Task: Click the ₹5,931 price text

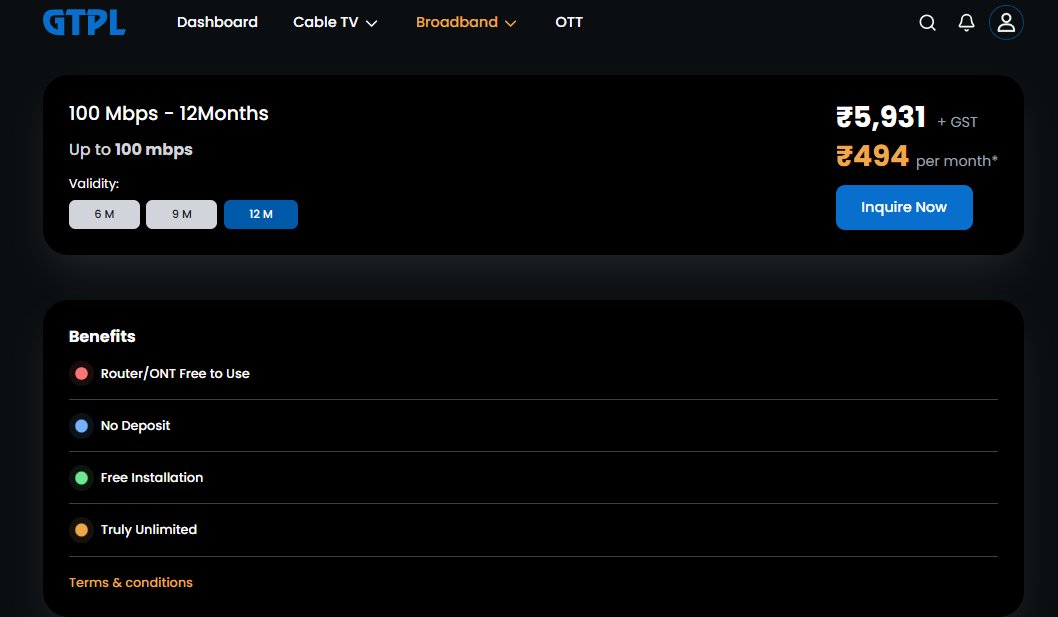Action: [881, 117]
